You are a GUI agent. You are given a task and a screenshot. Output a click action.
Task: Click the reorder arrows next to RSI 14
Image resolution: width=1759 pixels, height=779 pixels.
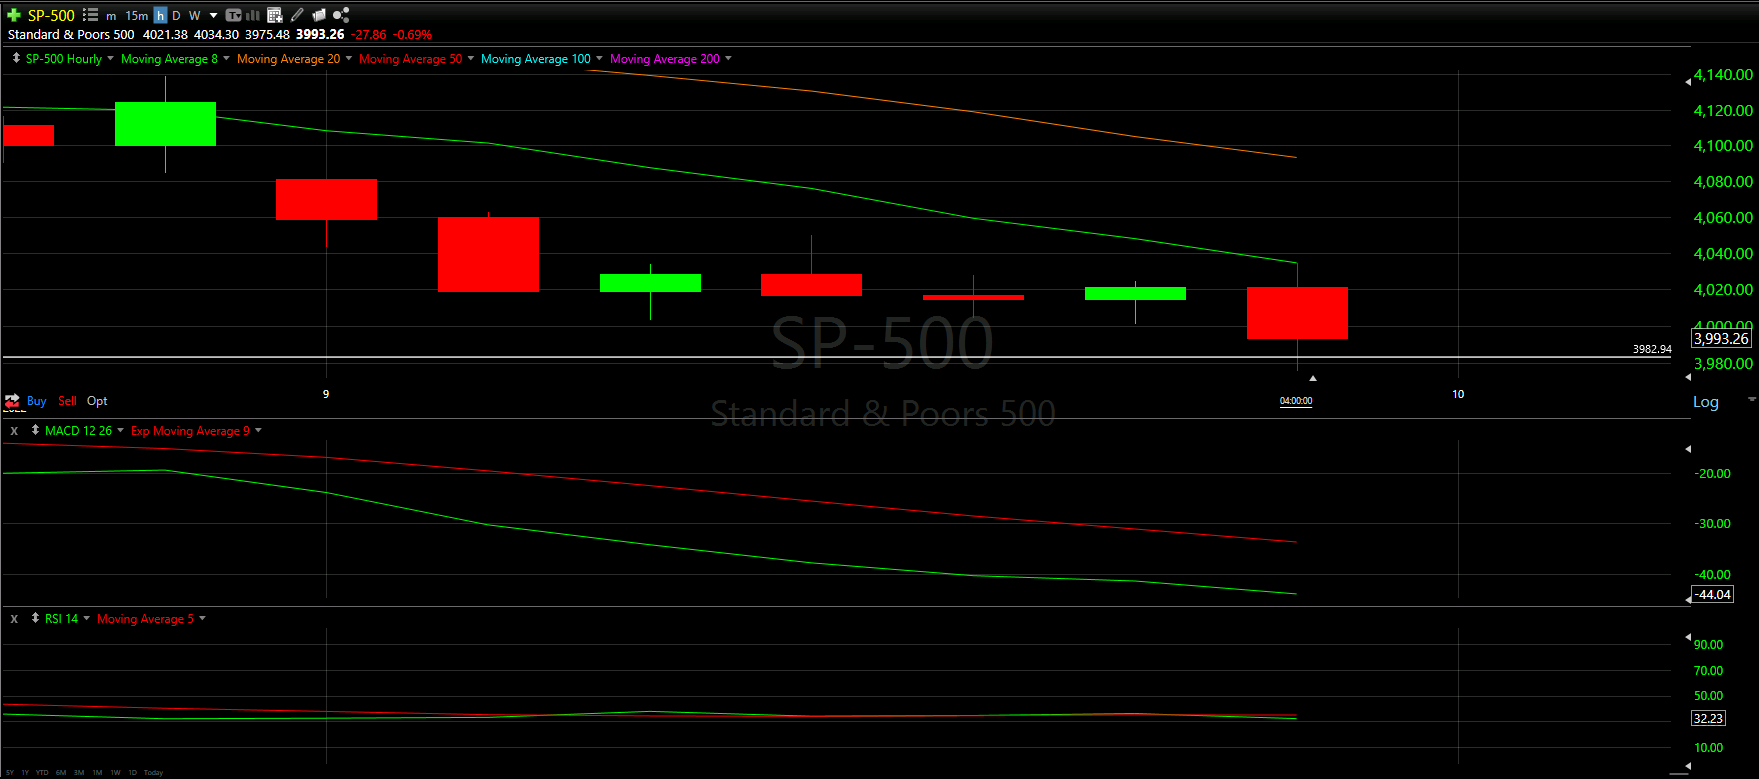[x=35, y=618]
